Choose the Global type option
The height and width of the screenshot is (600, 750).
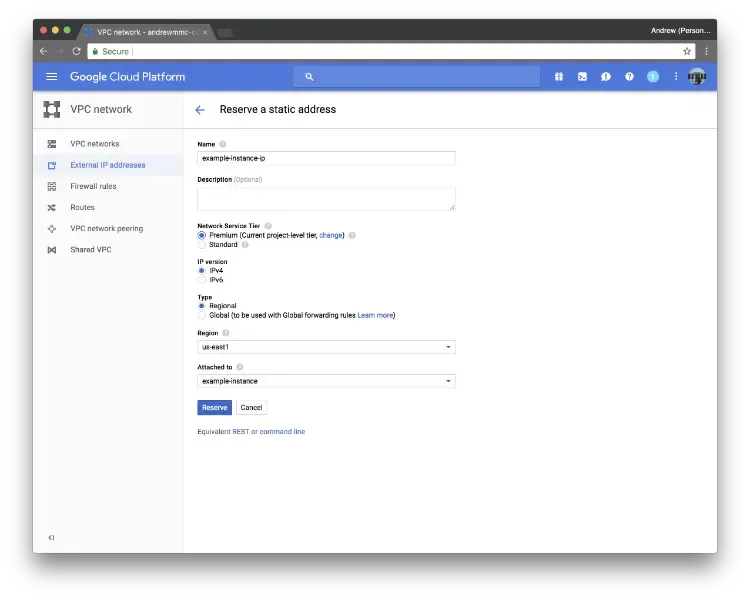(202, 315)
